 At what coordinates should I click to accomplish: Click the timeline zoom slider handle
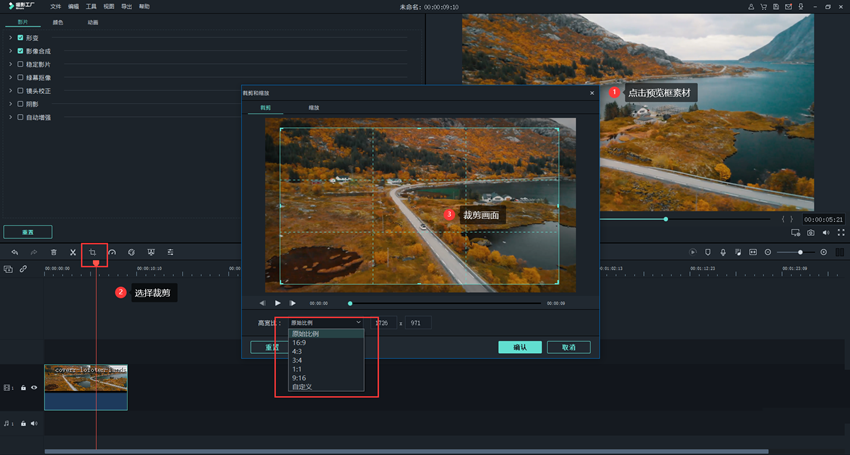click(x=800, y=252)
